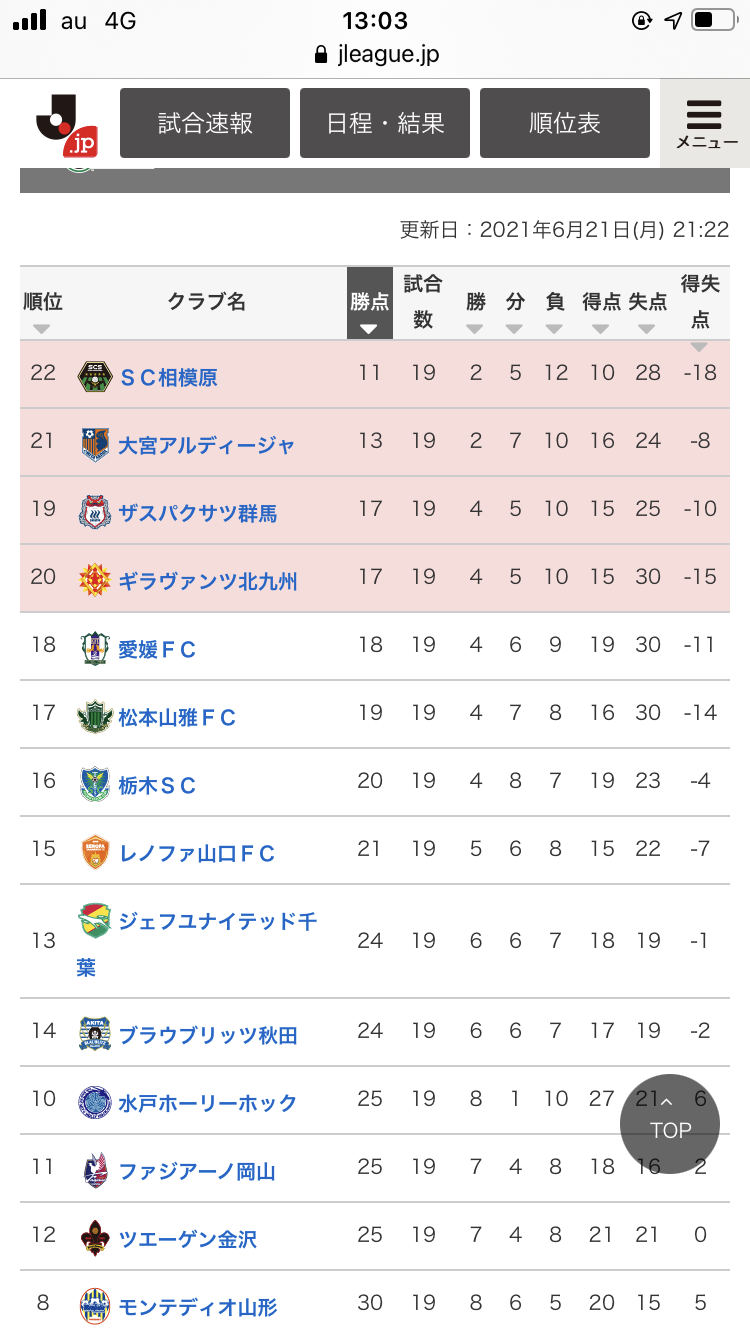Sort table by 順位 column arrow
750x1334 pixels.
pyautogui.click(x=41, y=329)
